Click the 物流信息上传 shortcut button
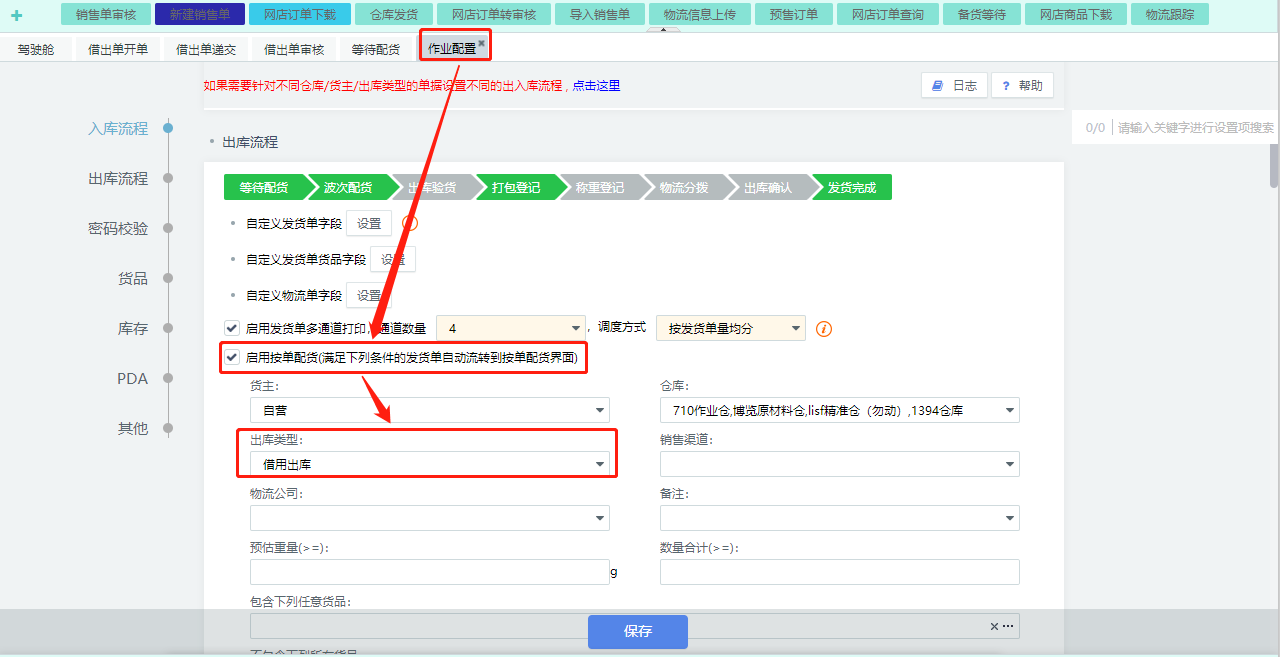The width and height of the screenshot is (1280, 657). pos(699,14)
